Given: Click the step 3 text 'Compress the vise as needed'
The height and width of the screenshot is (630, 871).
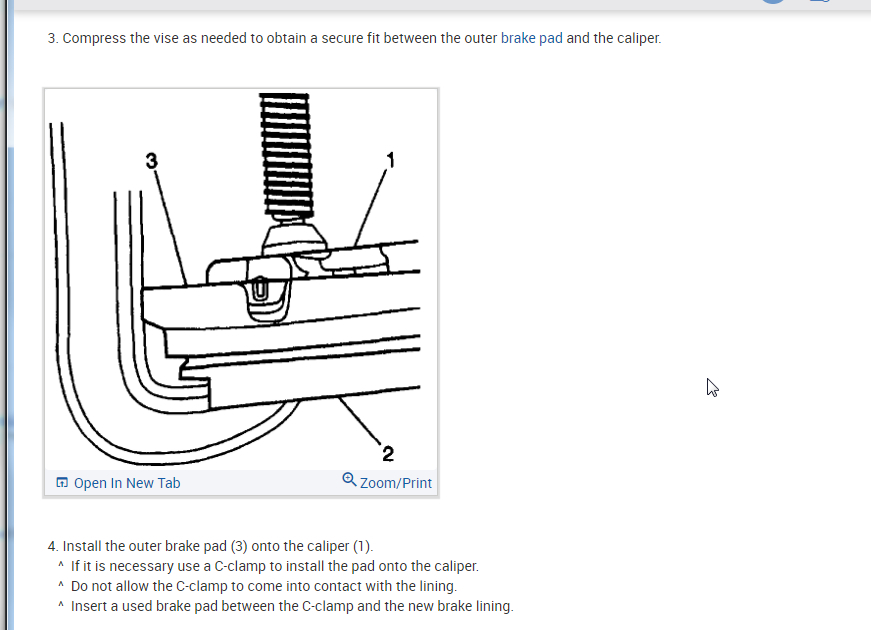Looking at the screenshot, I should coord(155,38).
